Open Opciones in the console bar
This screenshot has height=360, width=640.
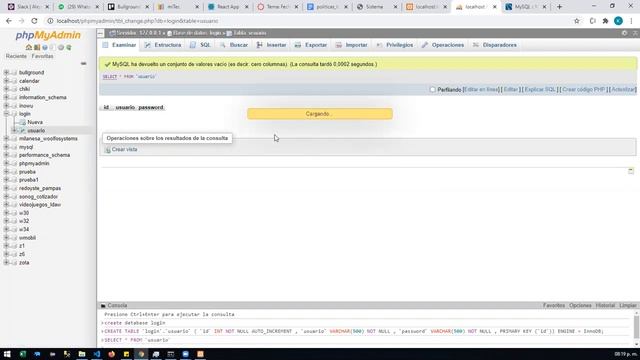click(580, 305)
